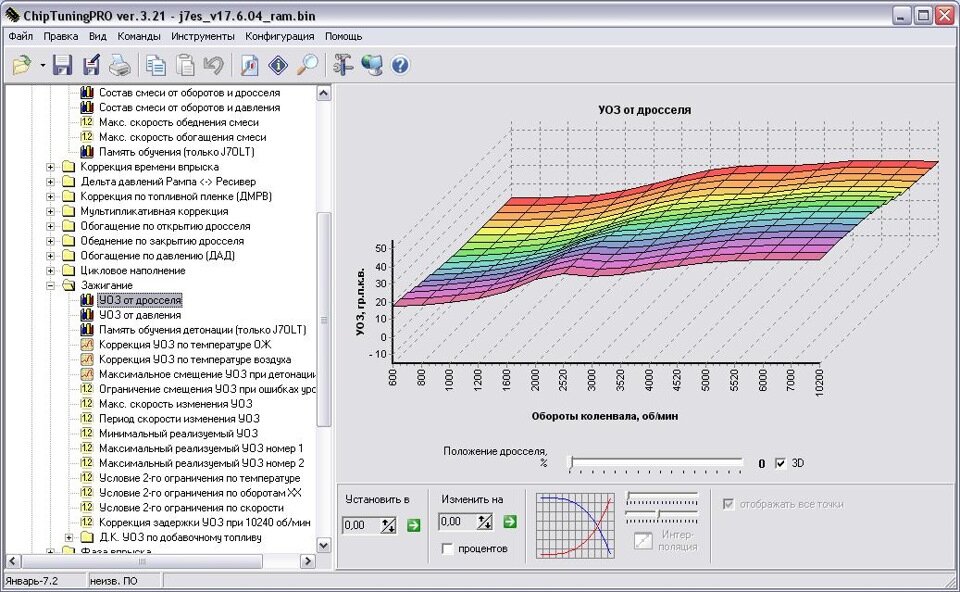Click the help question mark icon
The image size is (960, 592).
pos(398,65)
